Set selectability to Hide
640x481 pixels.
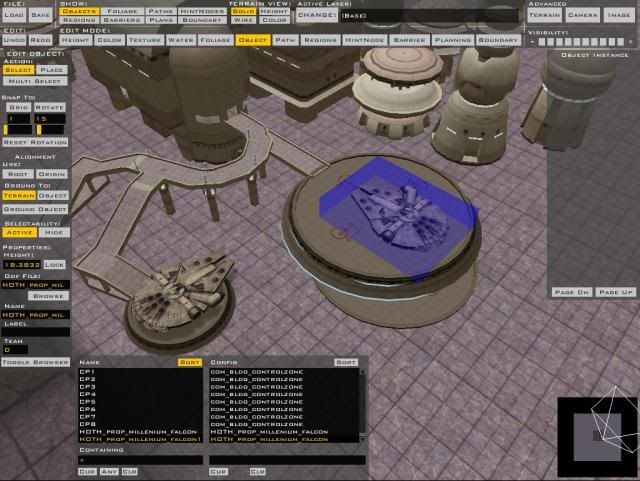coord(54,232)
